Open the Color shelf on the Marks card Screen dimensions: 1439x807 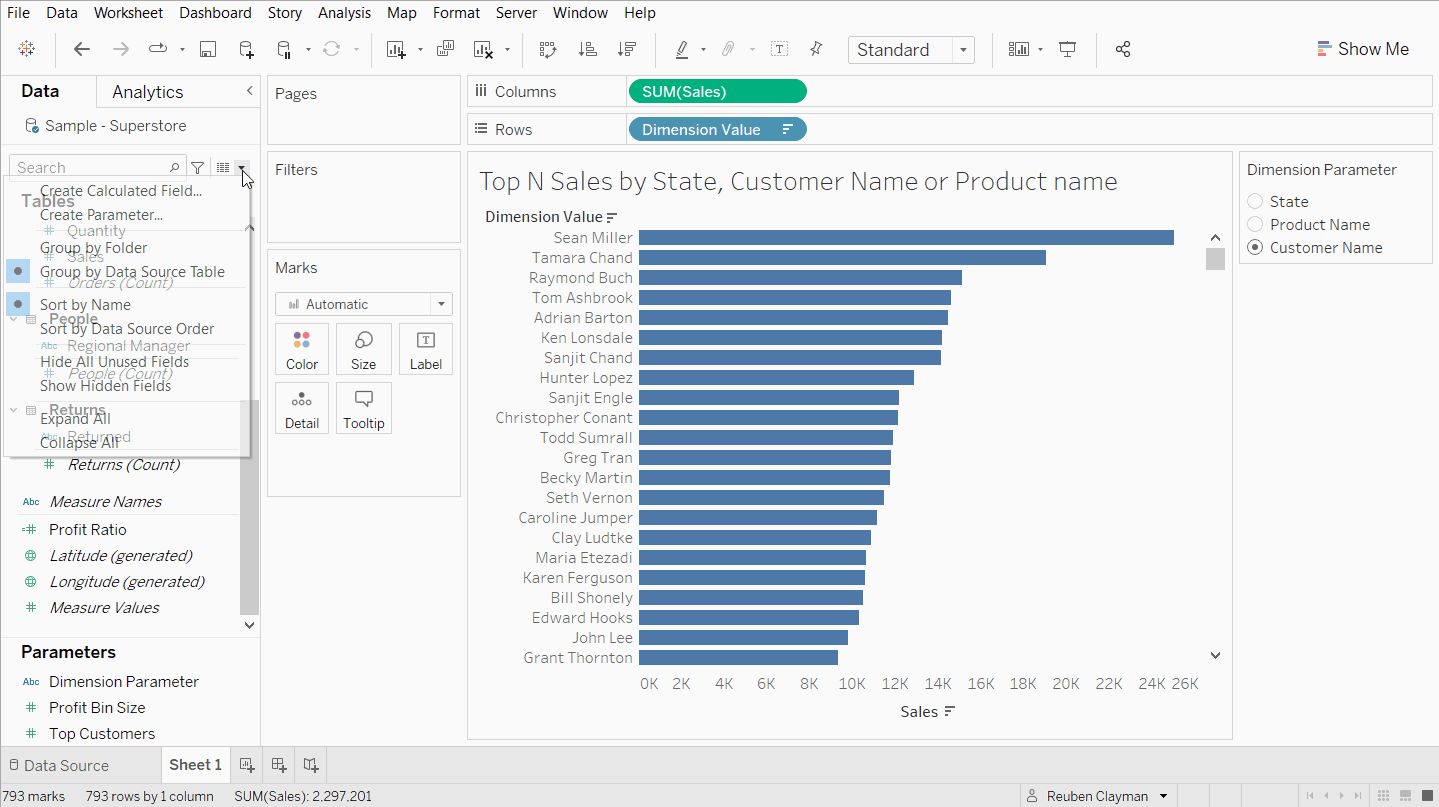(x=301, y=348)
